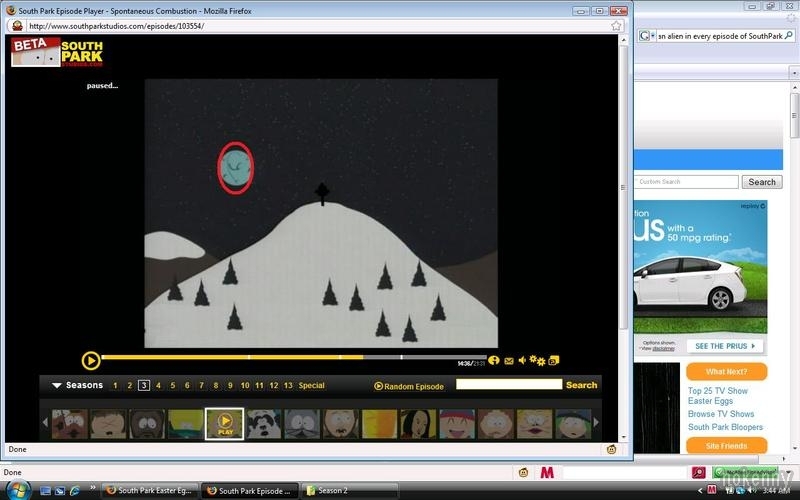Mute the video with speaker icon
Viewport: 800px width, 500px height.
[522, 360]
